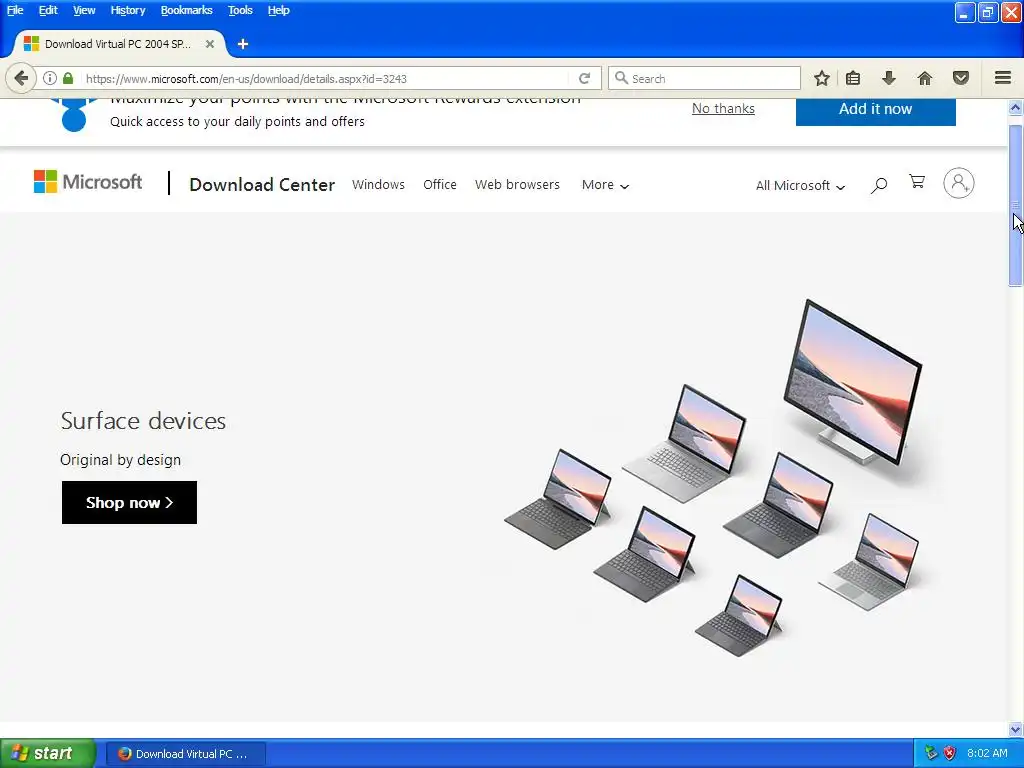Click the Surface devices product image

point(713,478)
